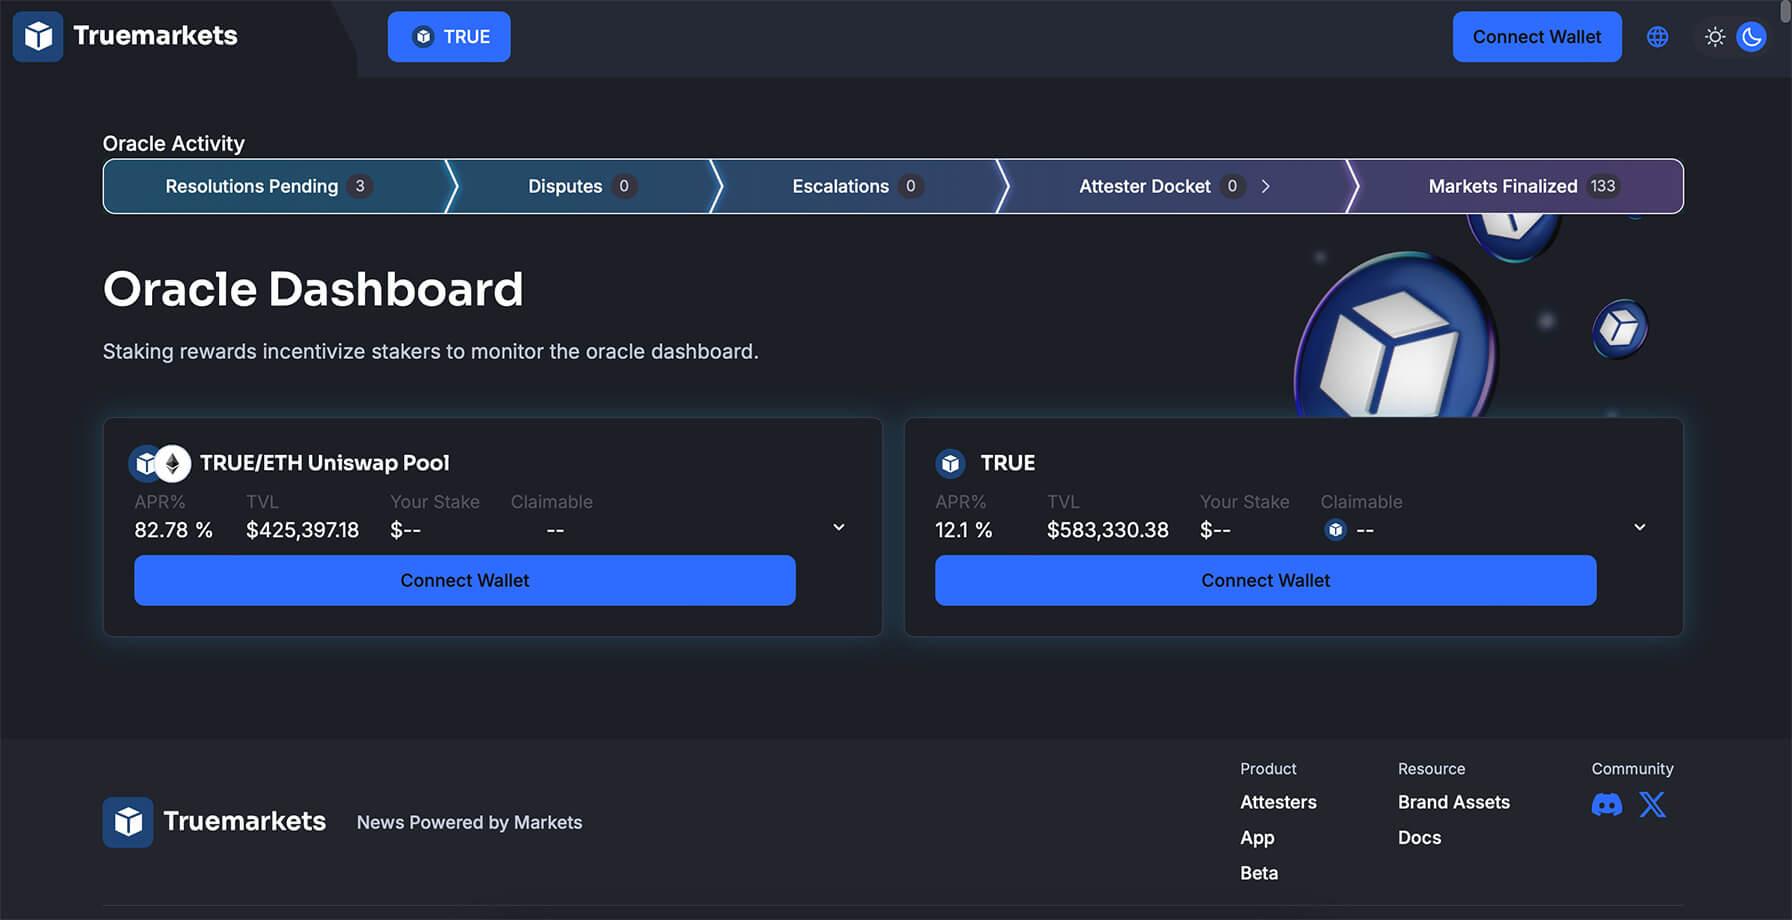Open the language globe icon
1792x920 pixels.
(x=1657, y=37)
